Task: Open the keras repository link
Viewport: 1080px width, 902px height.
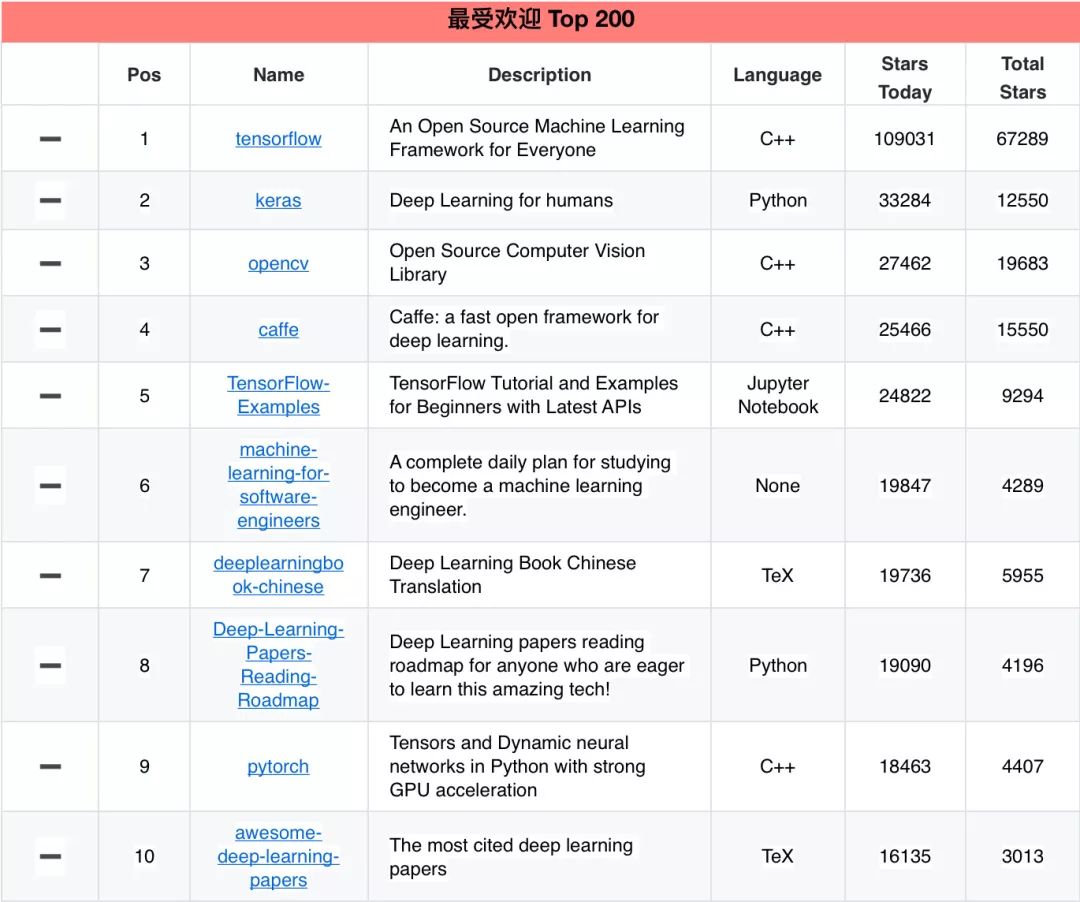Action: (278, 200)
